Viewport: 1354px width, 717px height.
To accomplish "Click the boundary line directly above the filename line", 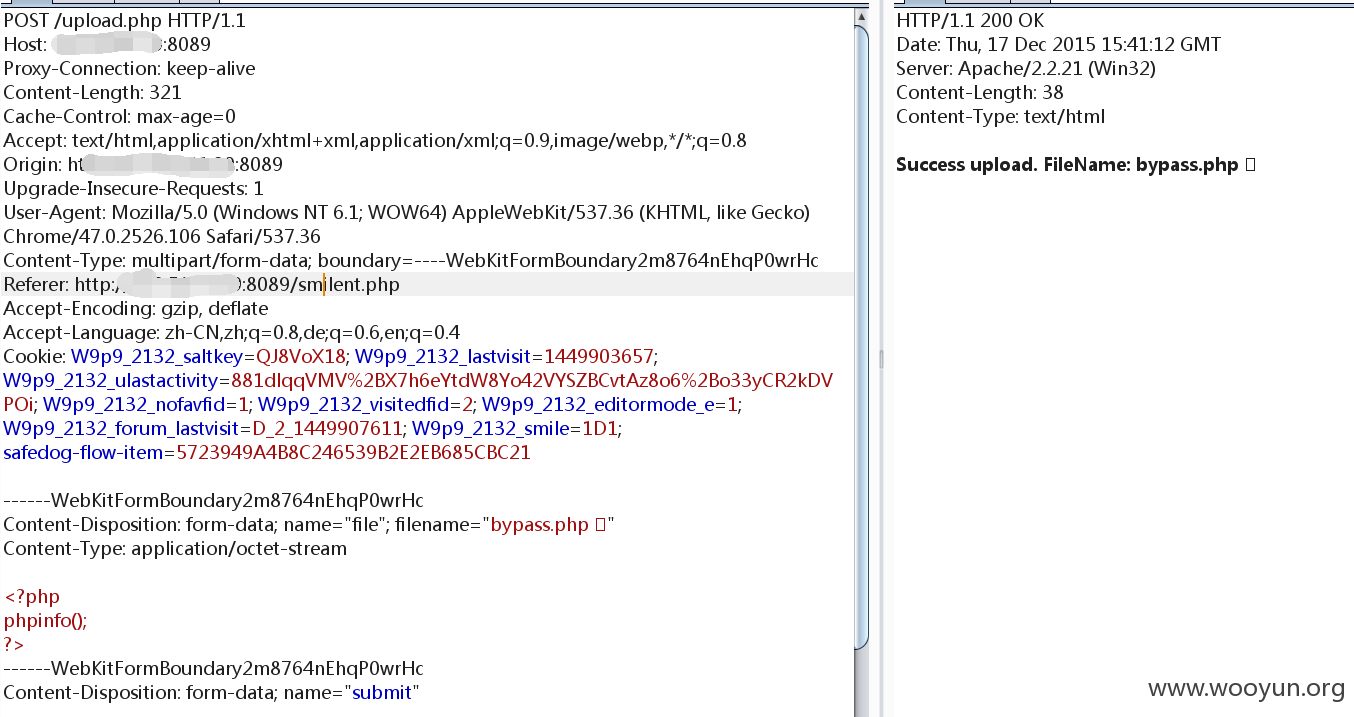I will point(213,500).
